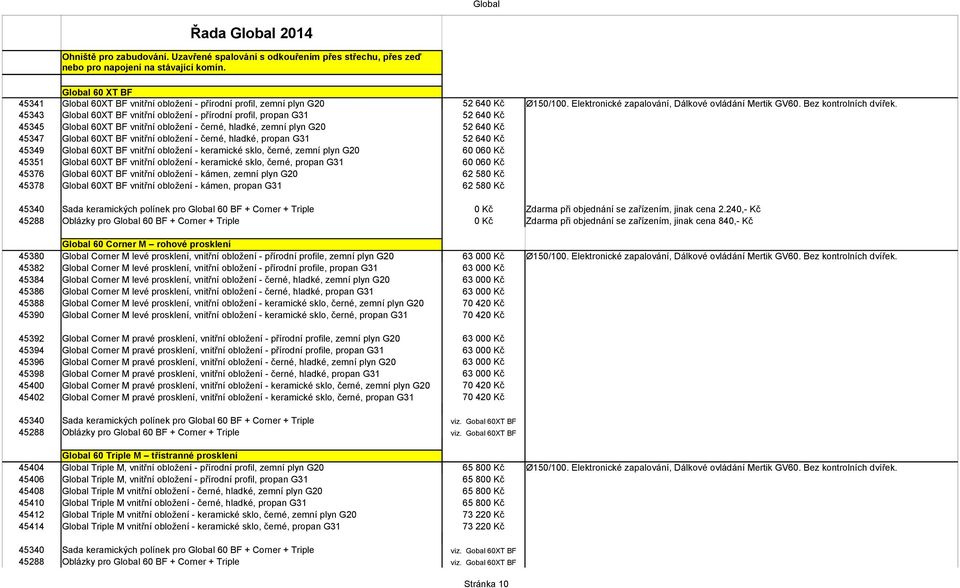Select product code 45406
Screen dimensions: 960x588
(x=31, y=480)
